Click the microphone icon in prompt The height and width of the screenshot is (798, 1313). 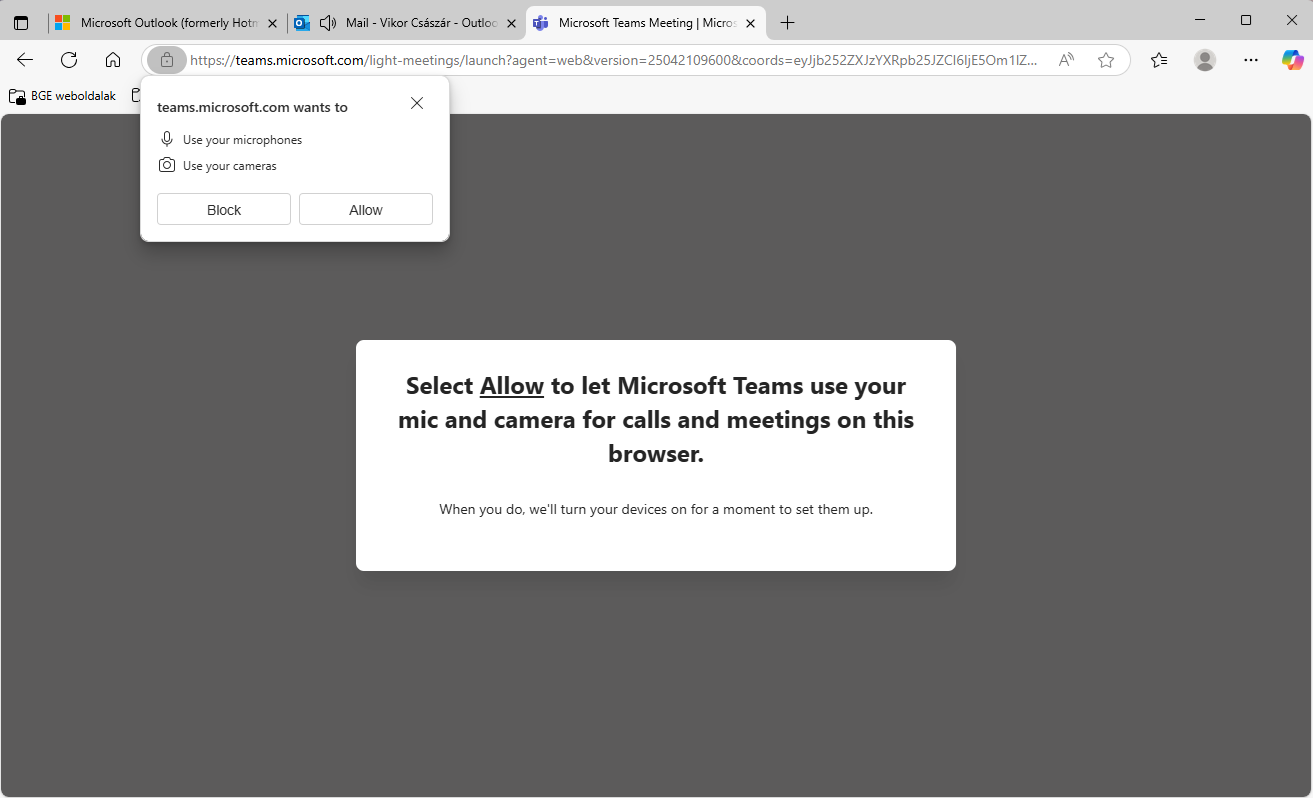(167, 139)
